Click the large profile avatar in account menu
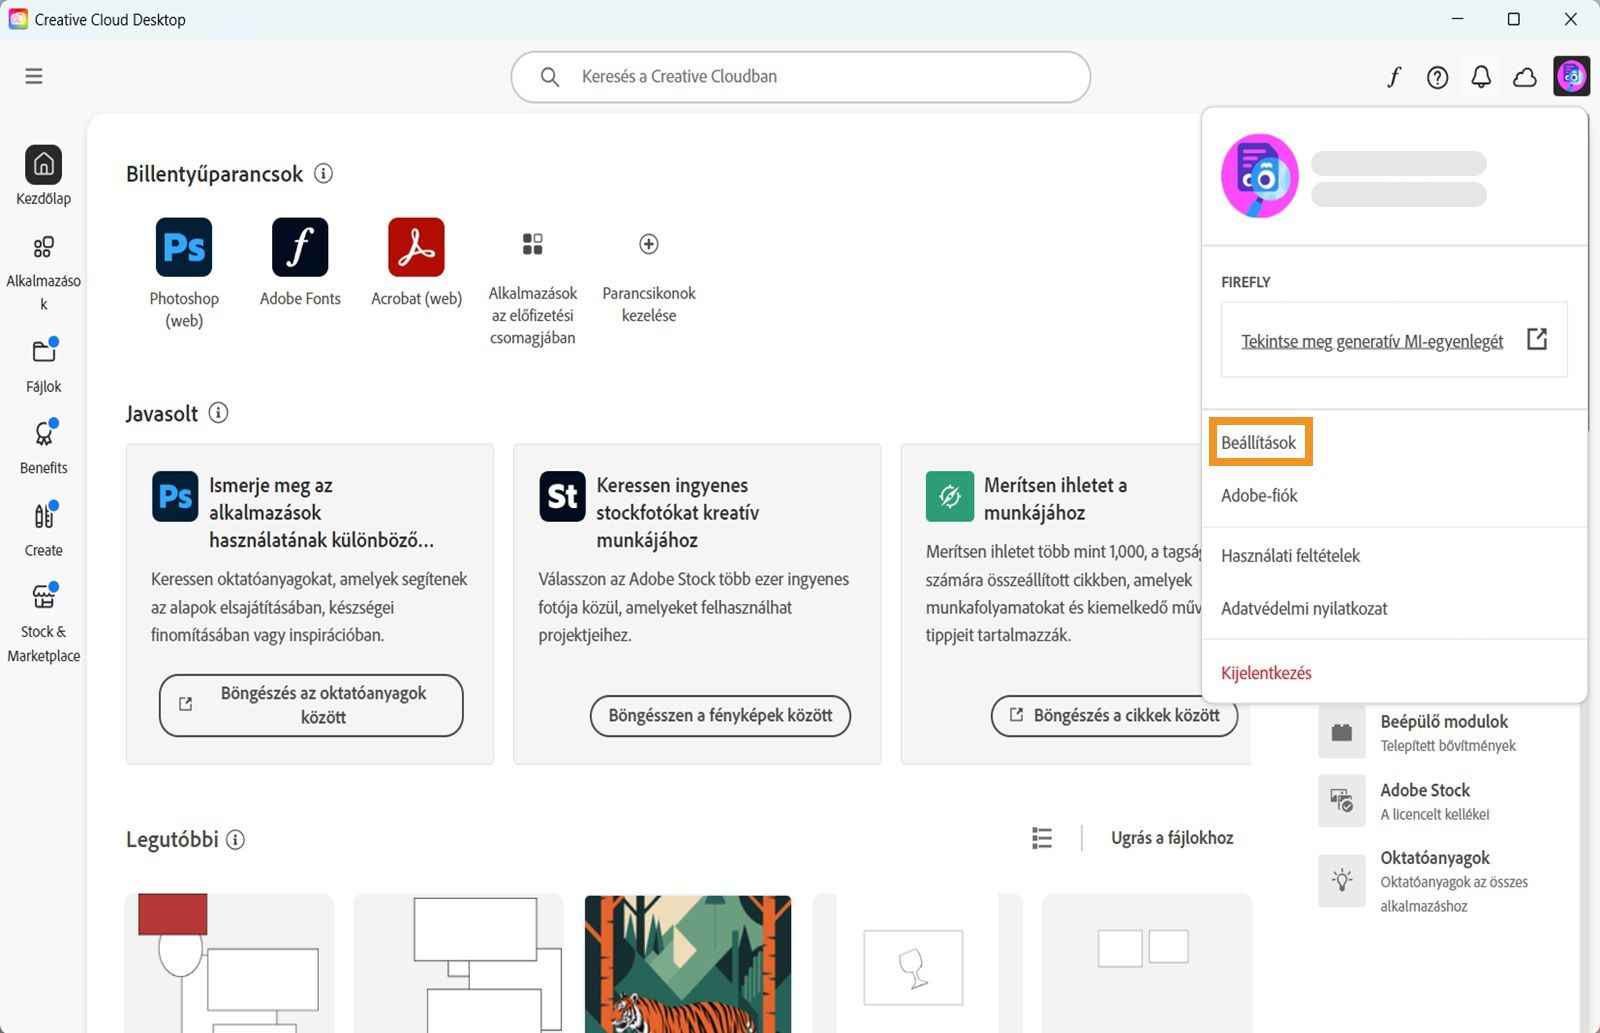Image resolution: width=1600 pixels, height=1033 pixels. tap(1260, 176)
